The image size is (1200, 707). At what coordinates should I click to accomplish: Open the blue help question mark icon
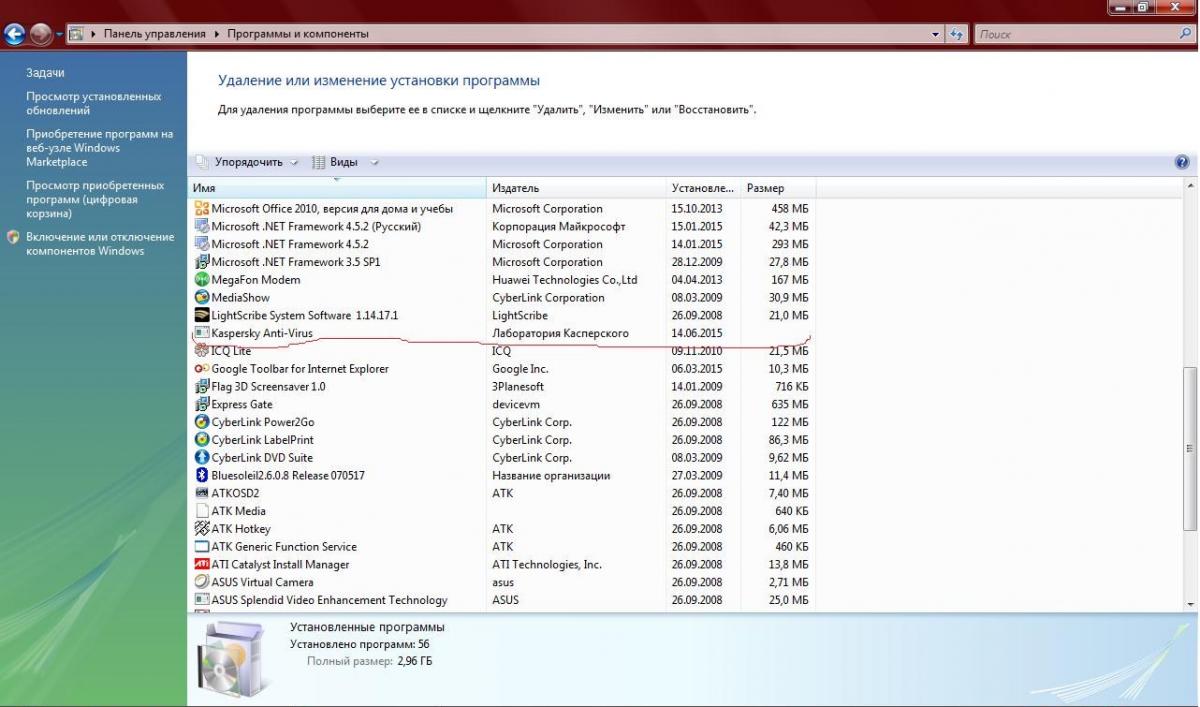point(1182,162)
